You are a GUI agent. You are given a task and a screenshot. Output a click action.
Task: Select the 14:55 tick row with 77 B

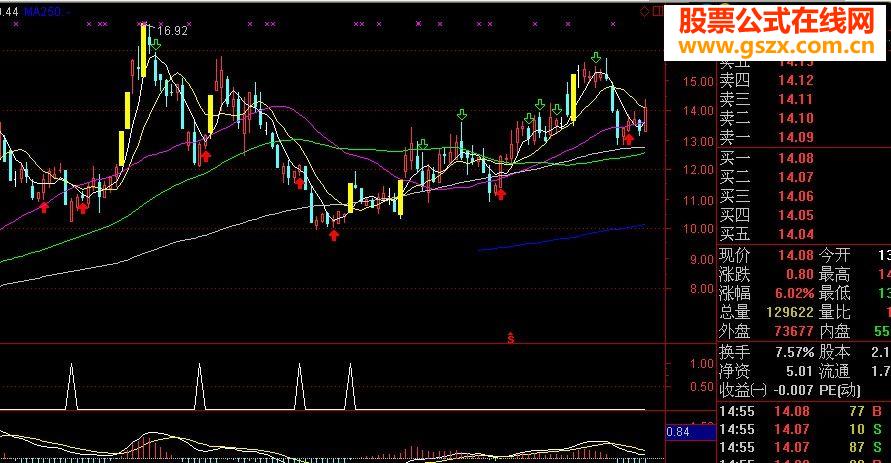click(803, 411)
